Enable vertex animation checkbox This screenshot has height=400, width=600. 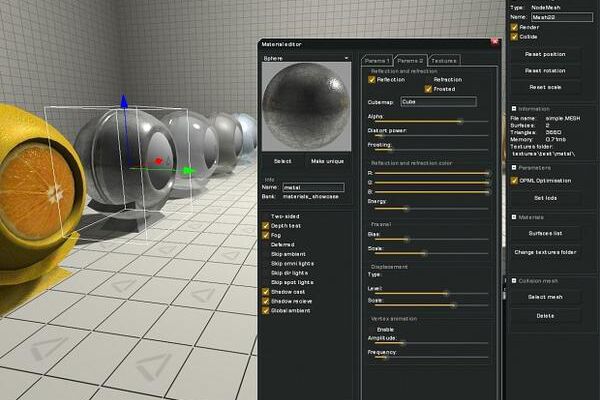[x=372, y=330]
